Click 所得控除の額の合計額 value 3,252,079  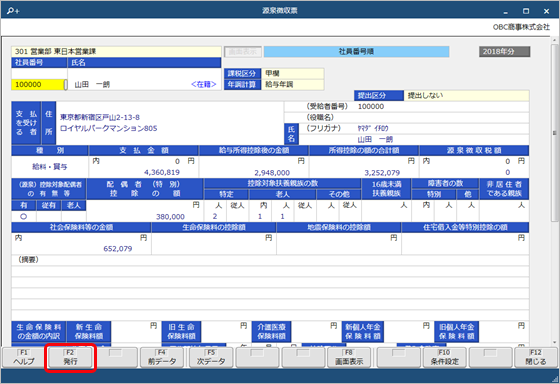coord(382,173)
